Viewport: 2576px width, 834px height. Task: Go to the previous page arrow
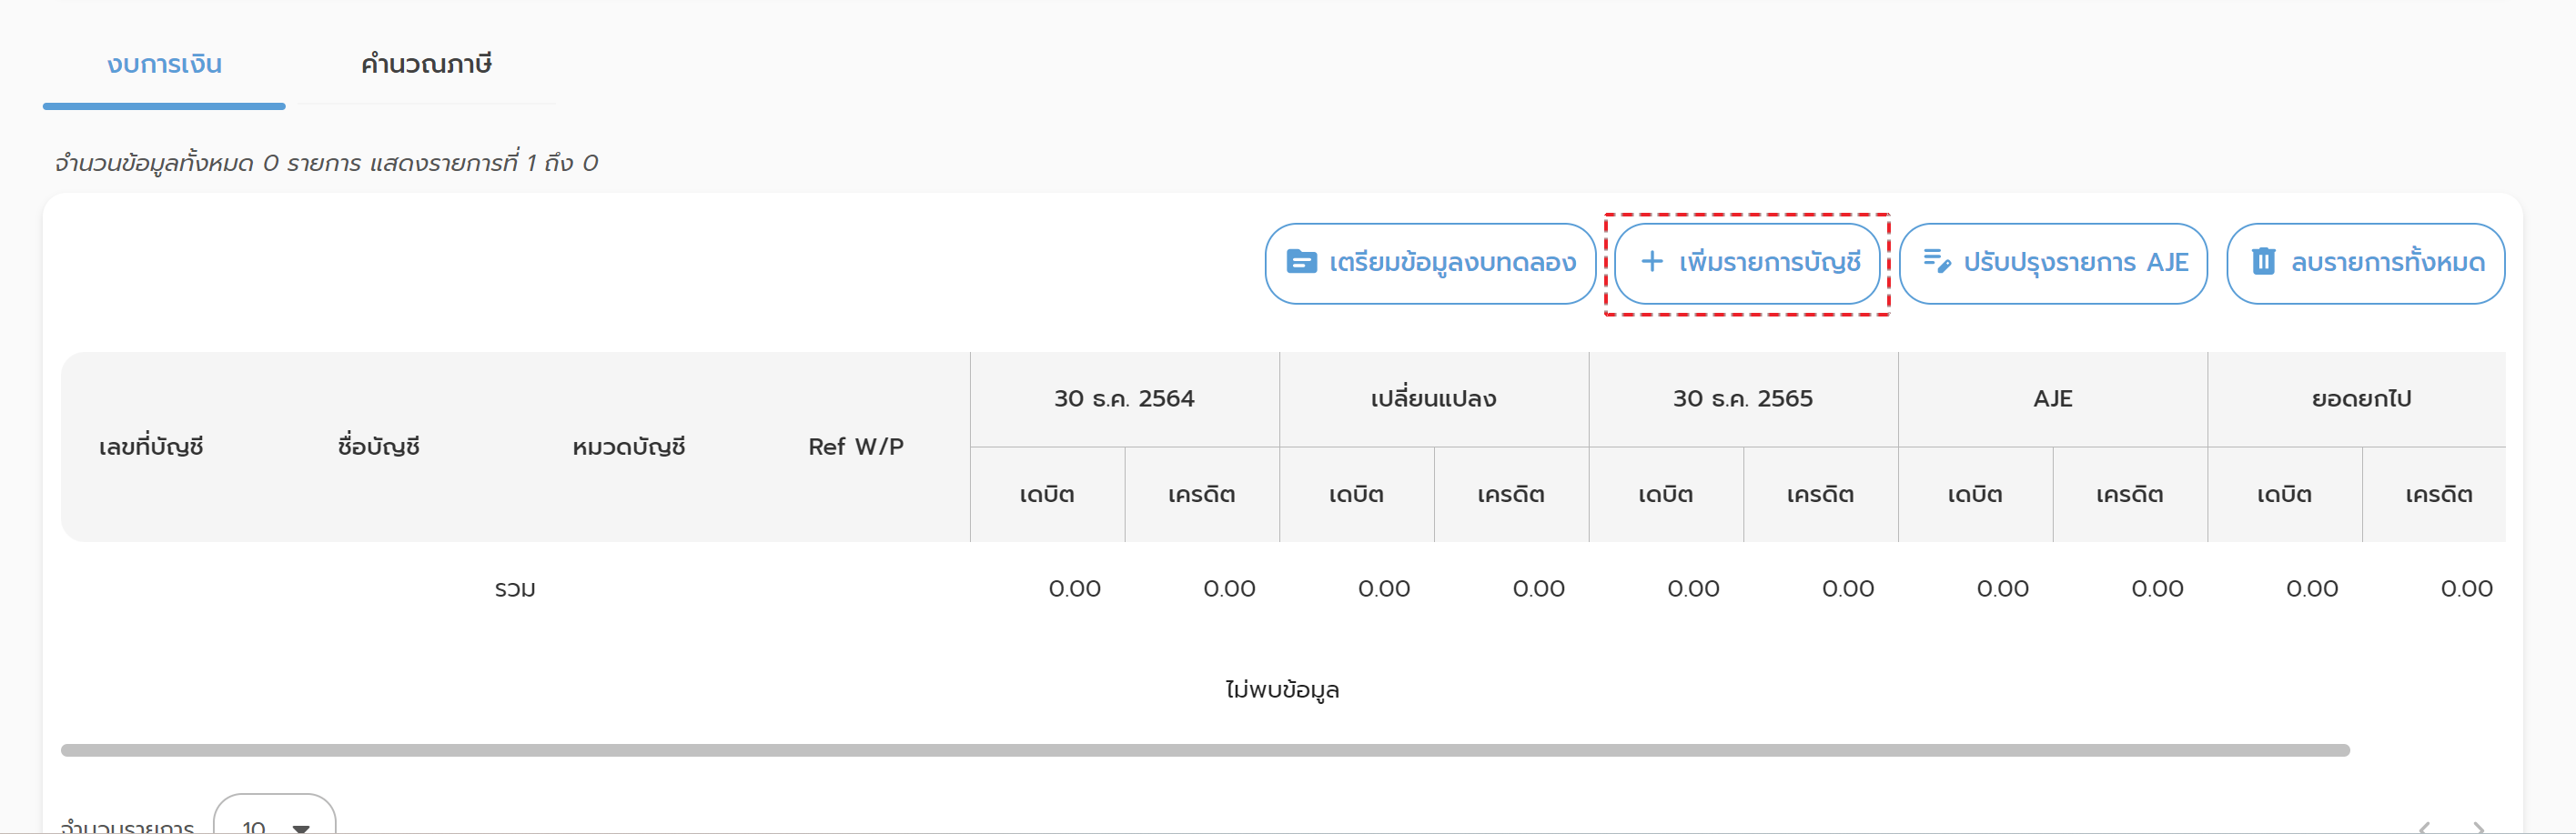click(2424, 826)
